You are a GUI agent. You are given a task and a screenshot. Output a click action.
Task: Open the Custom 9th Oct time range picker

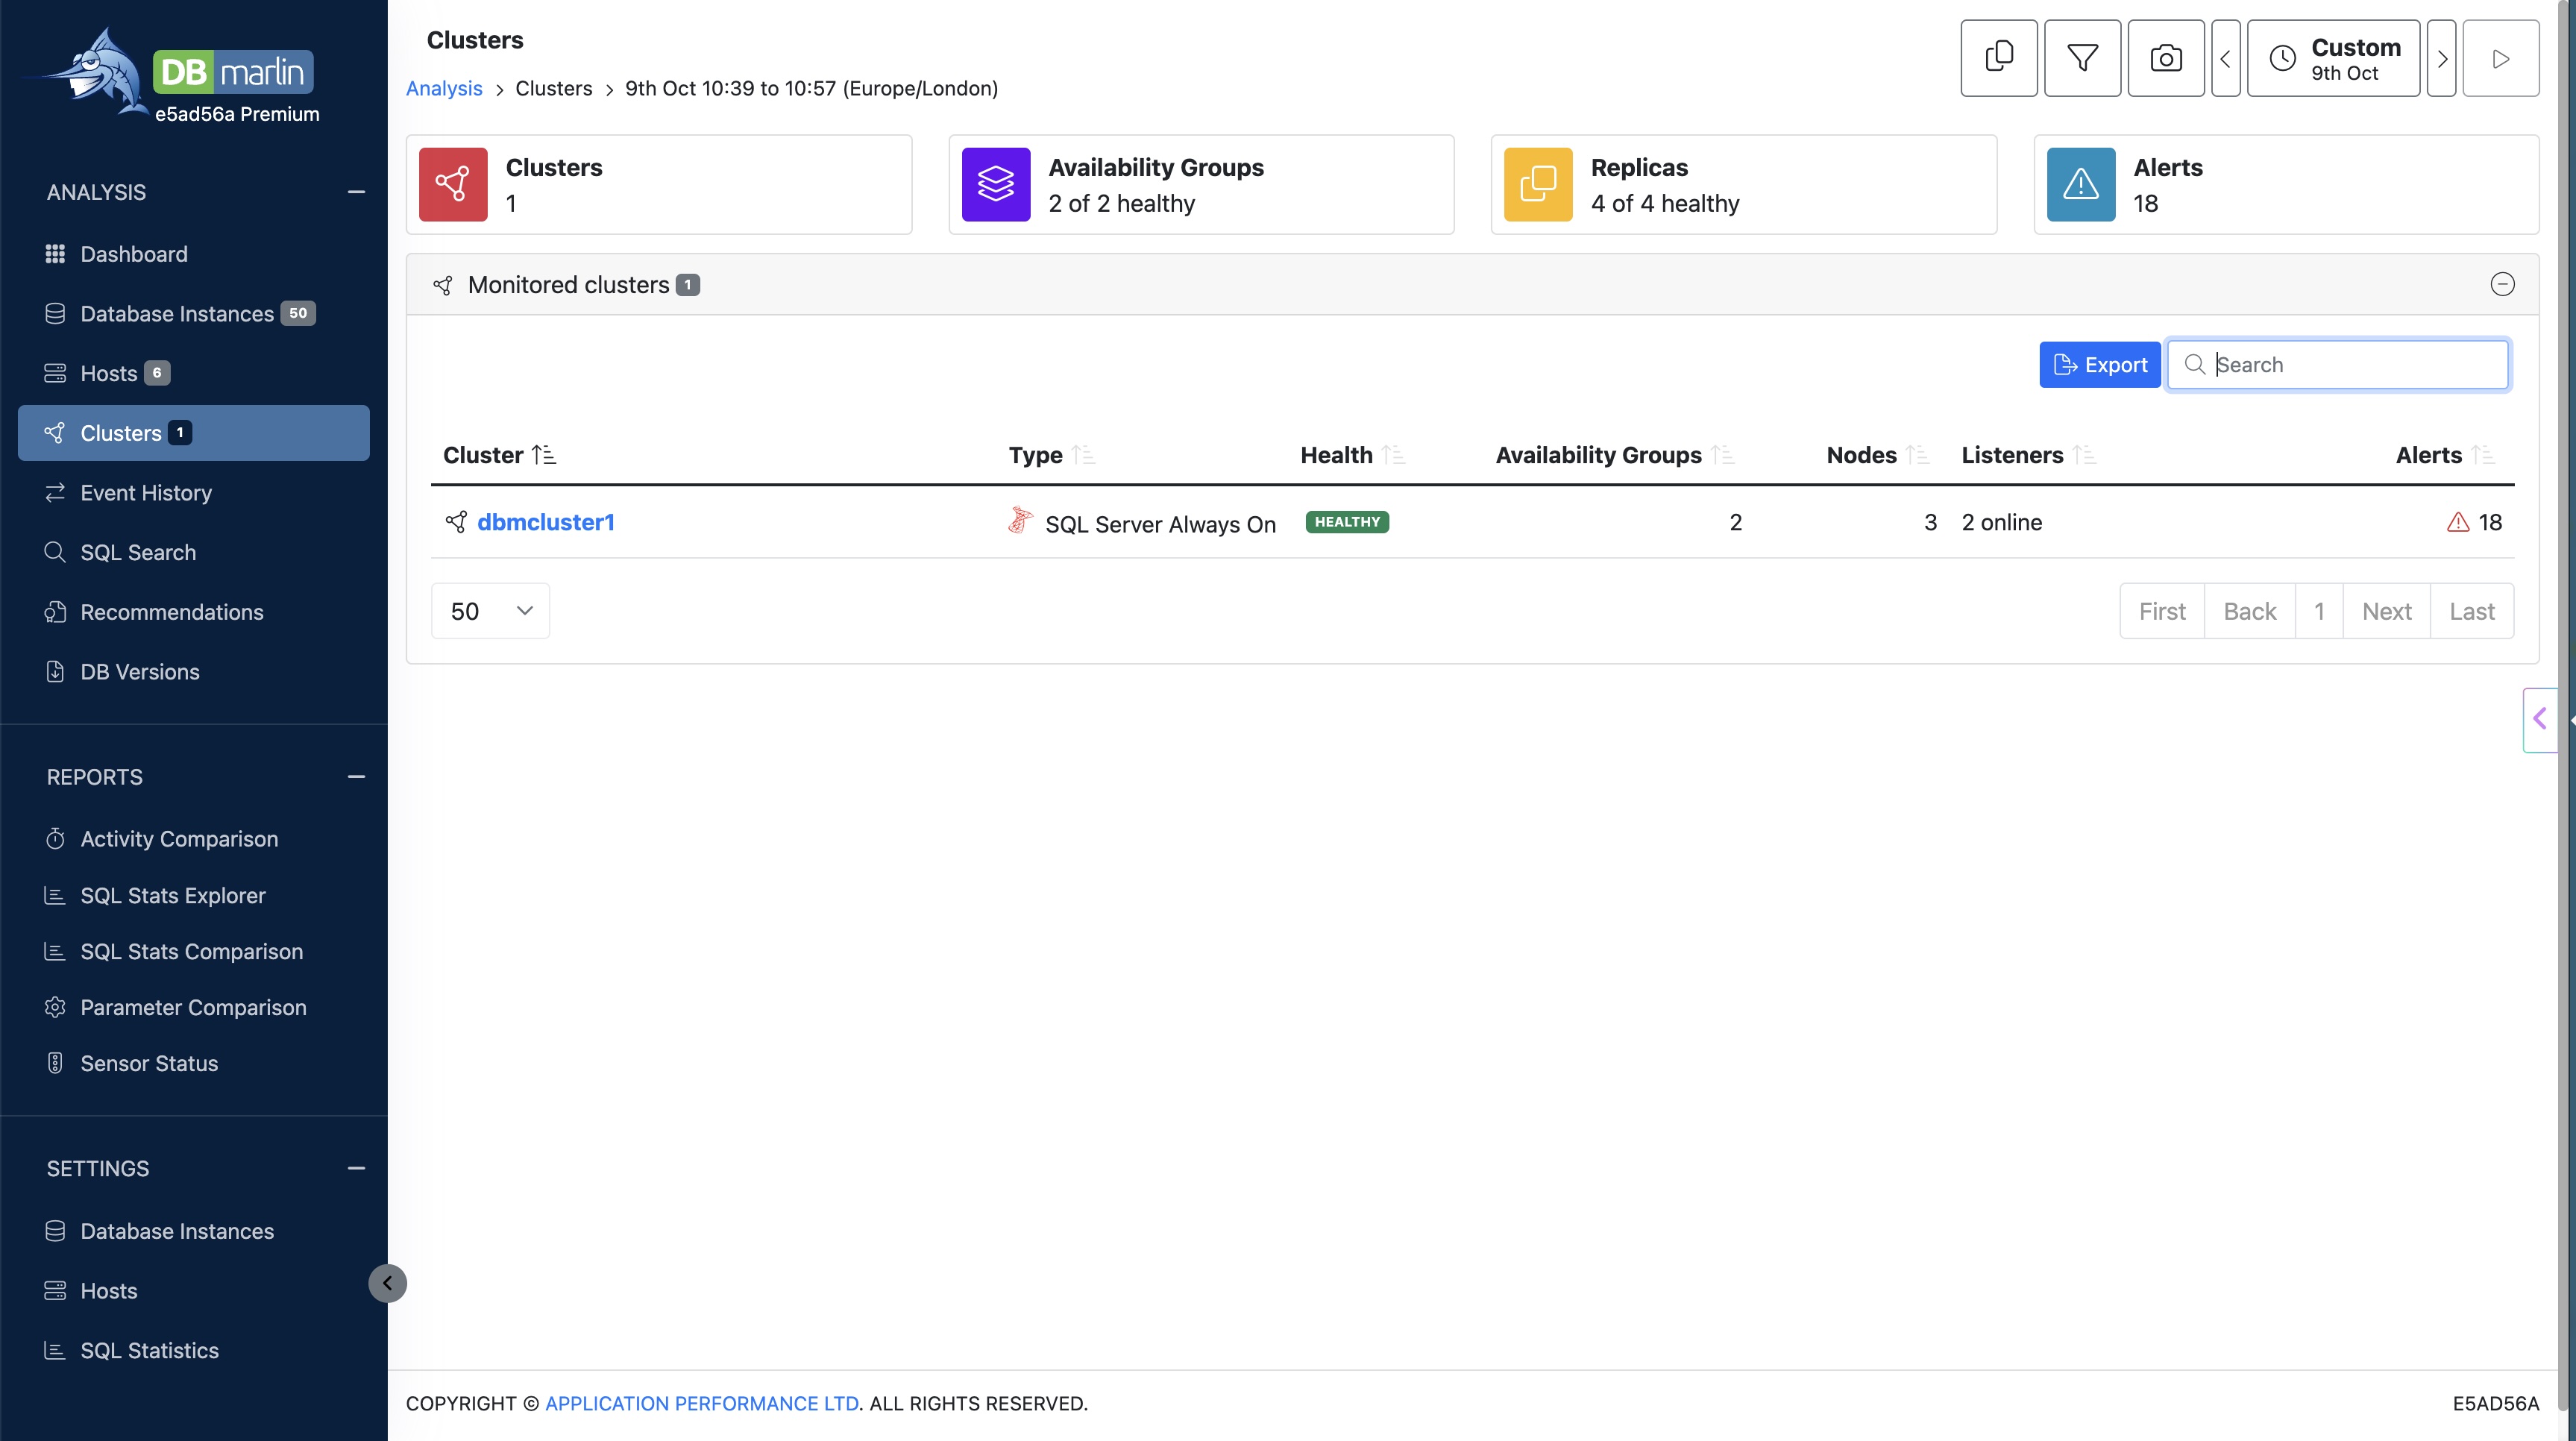pos(2333,58)
